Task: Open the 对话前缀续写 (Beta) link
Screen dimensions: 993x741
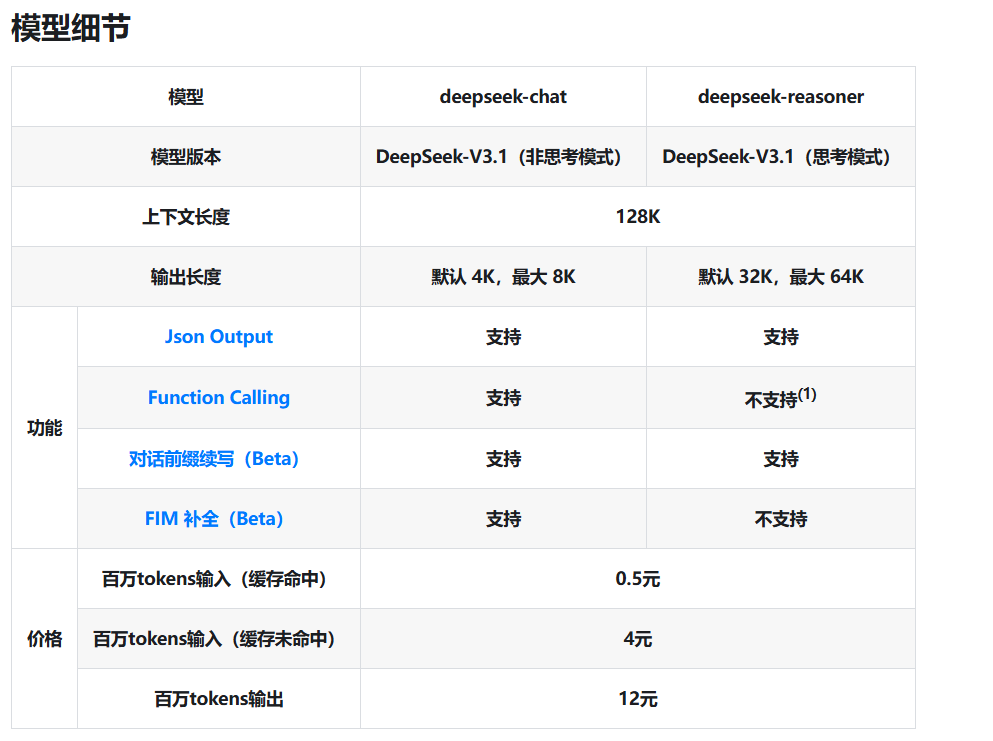Action: 213,459
